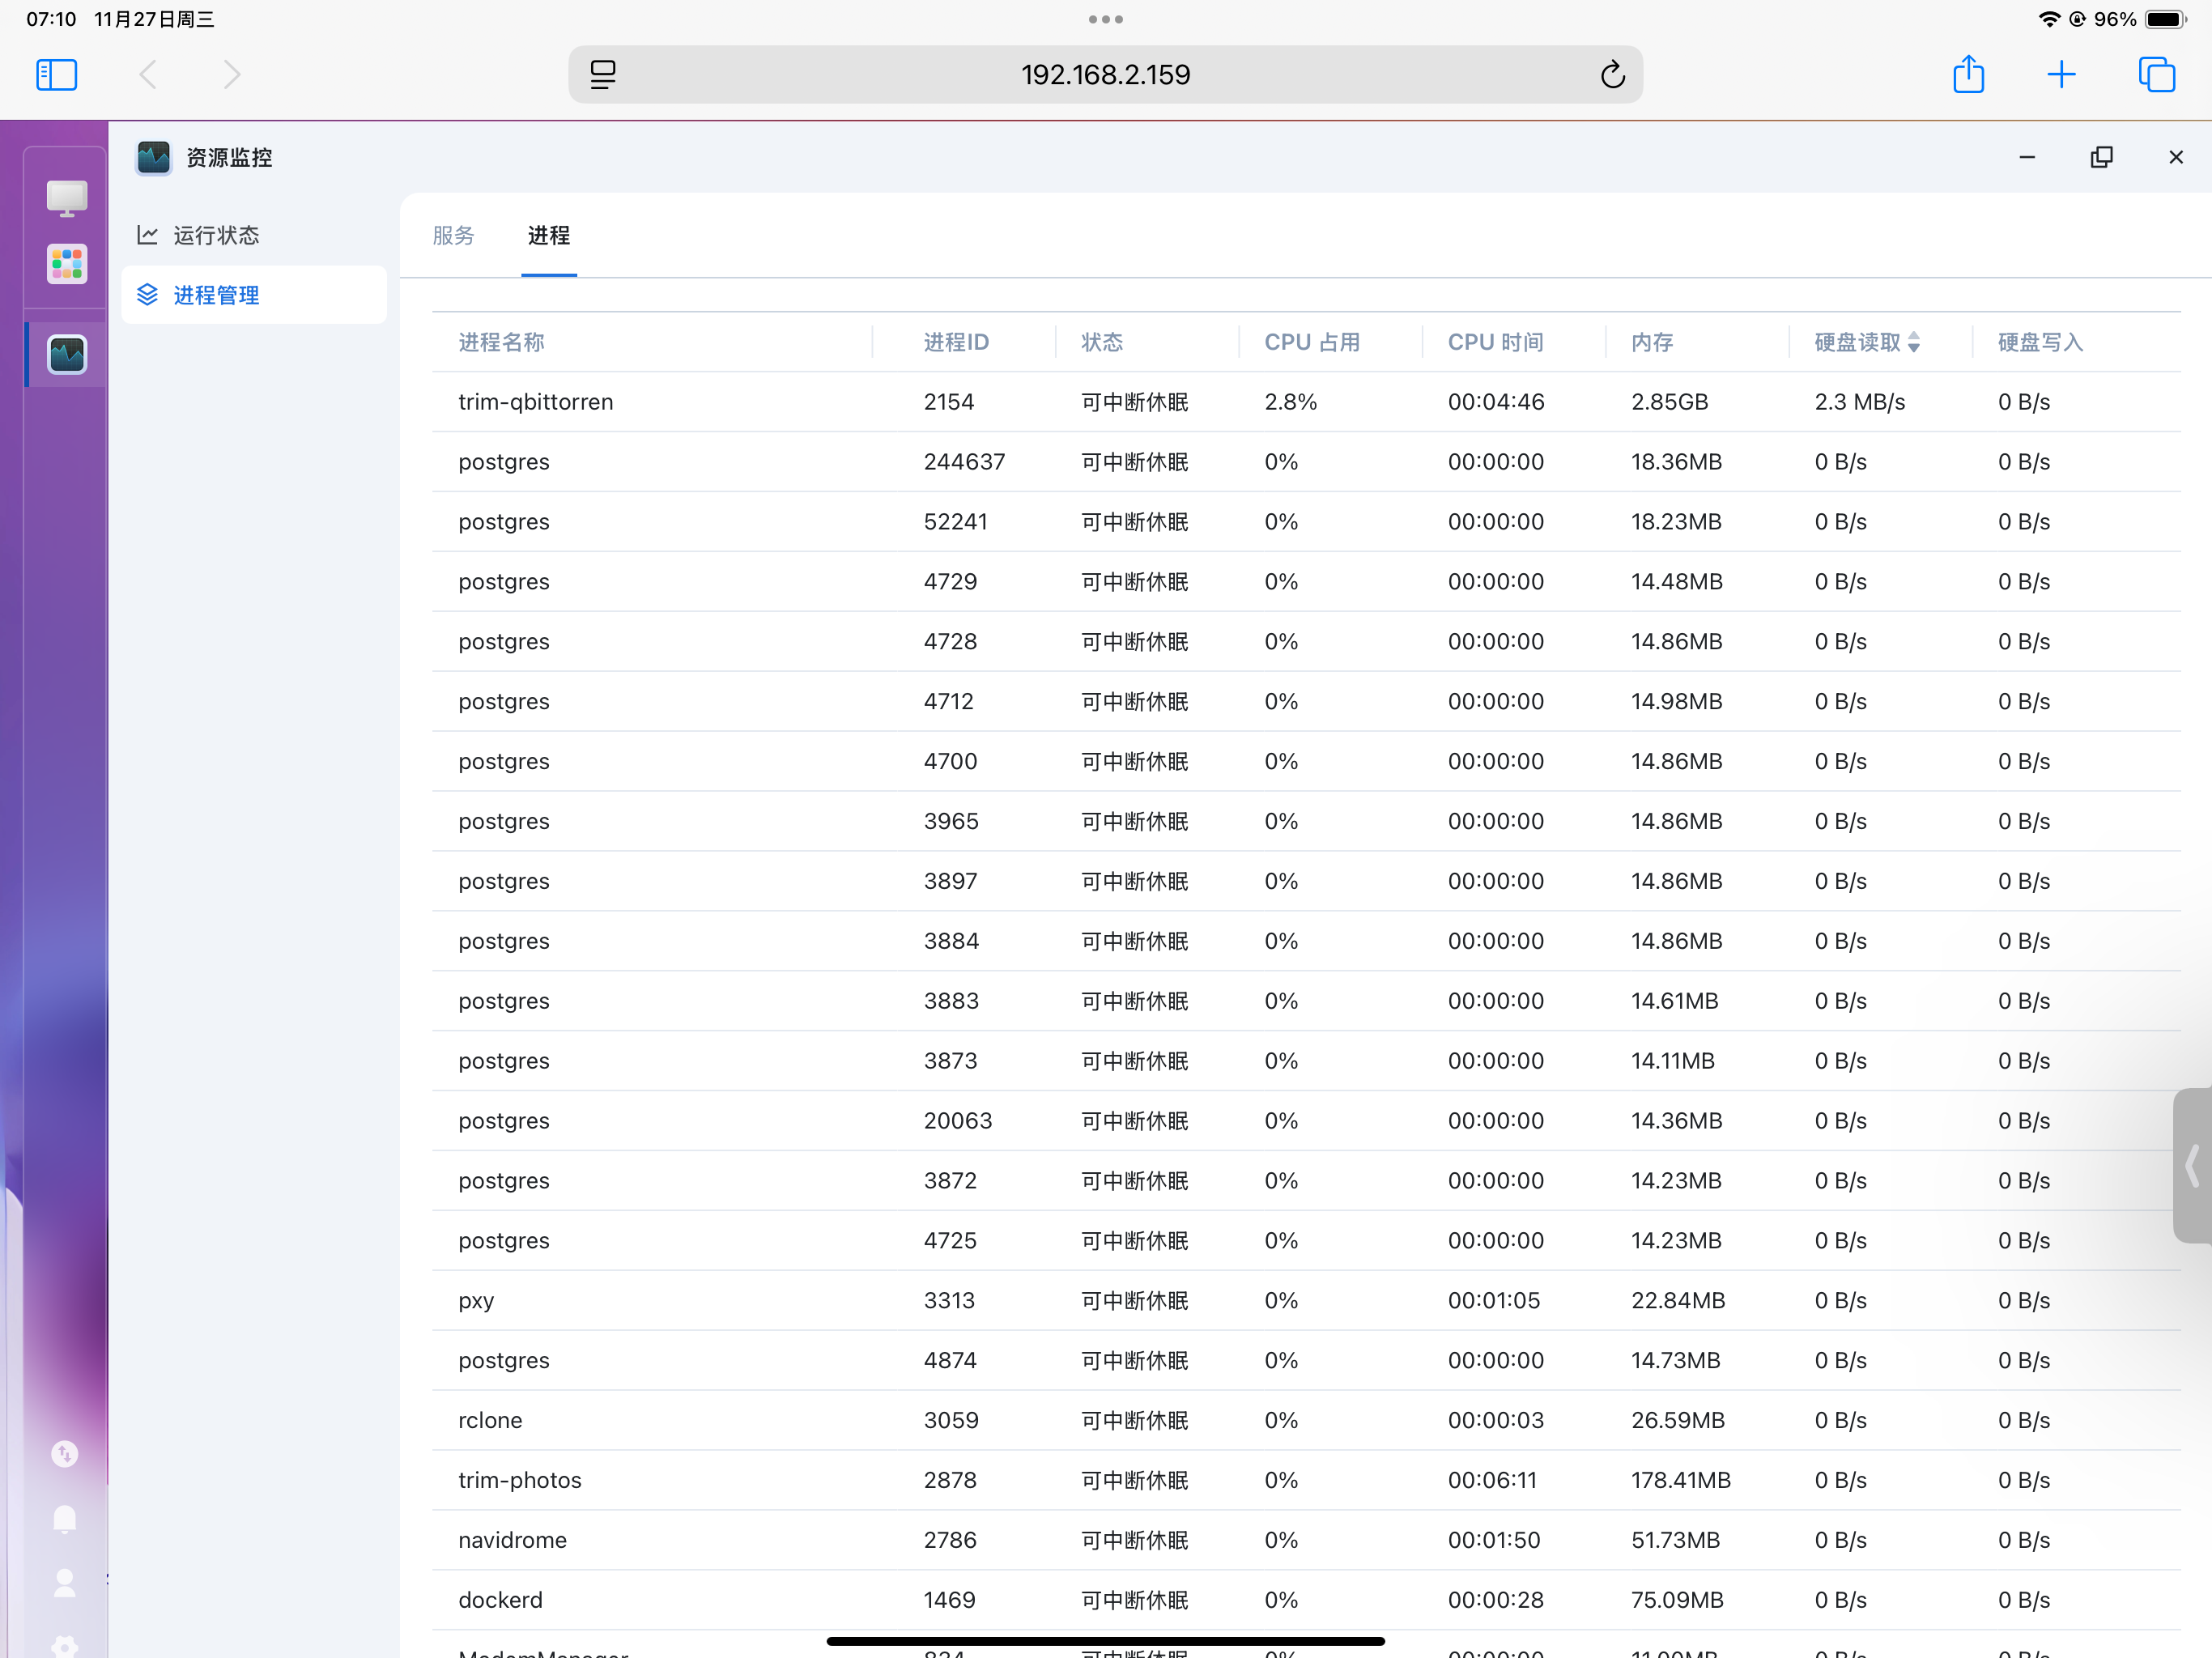Select the rclone process row
The height and width of the screenshot is (1658, 2212).
pyautogui.click(x=1306, y=1421)
